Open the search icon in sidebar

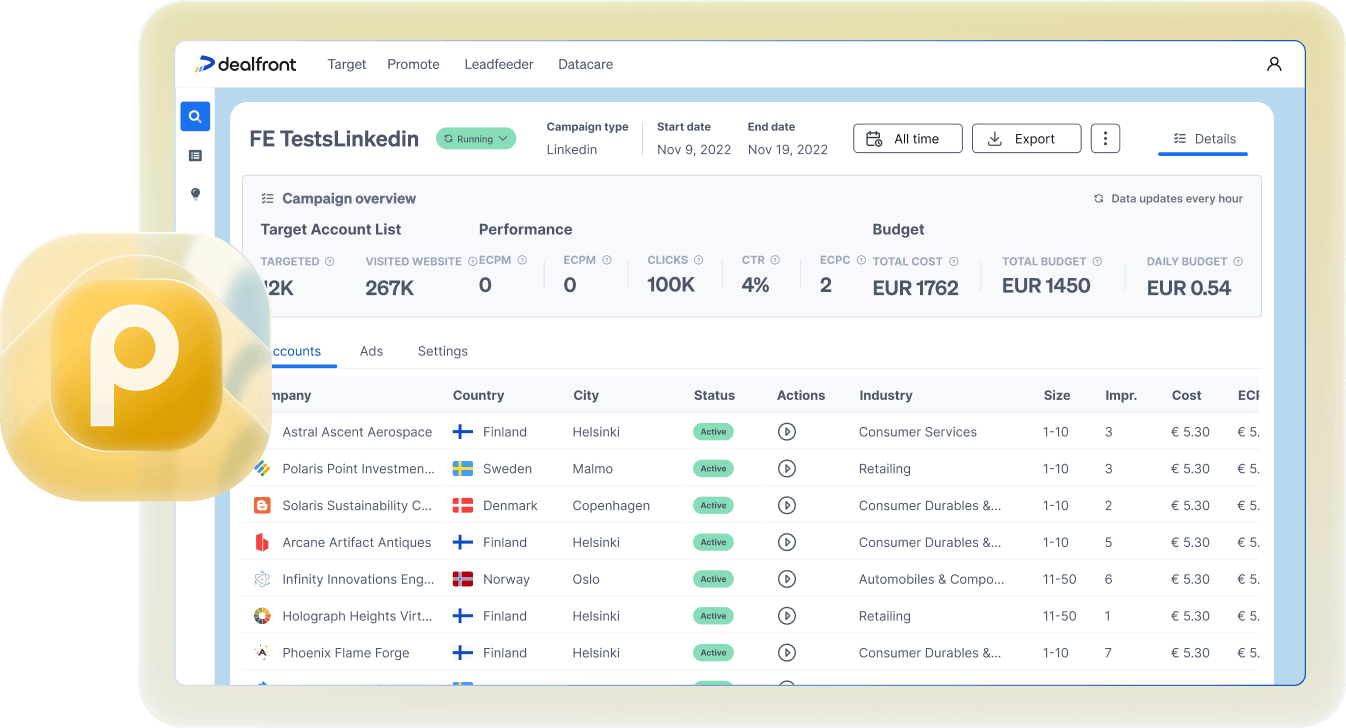click(195, 116)
